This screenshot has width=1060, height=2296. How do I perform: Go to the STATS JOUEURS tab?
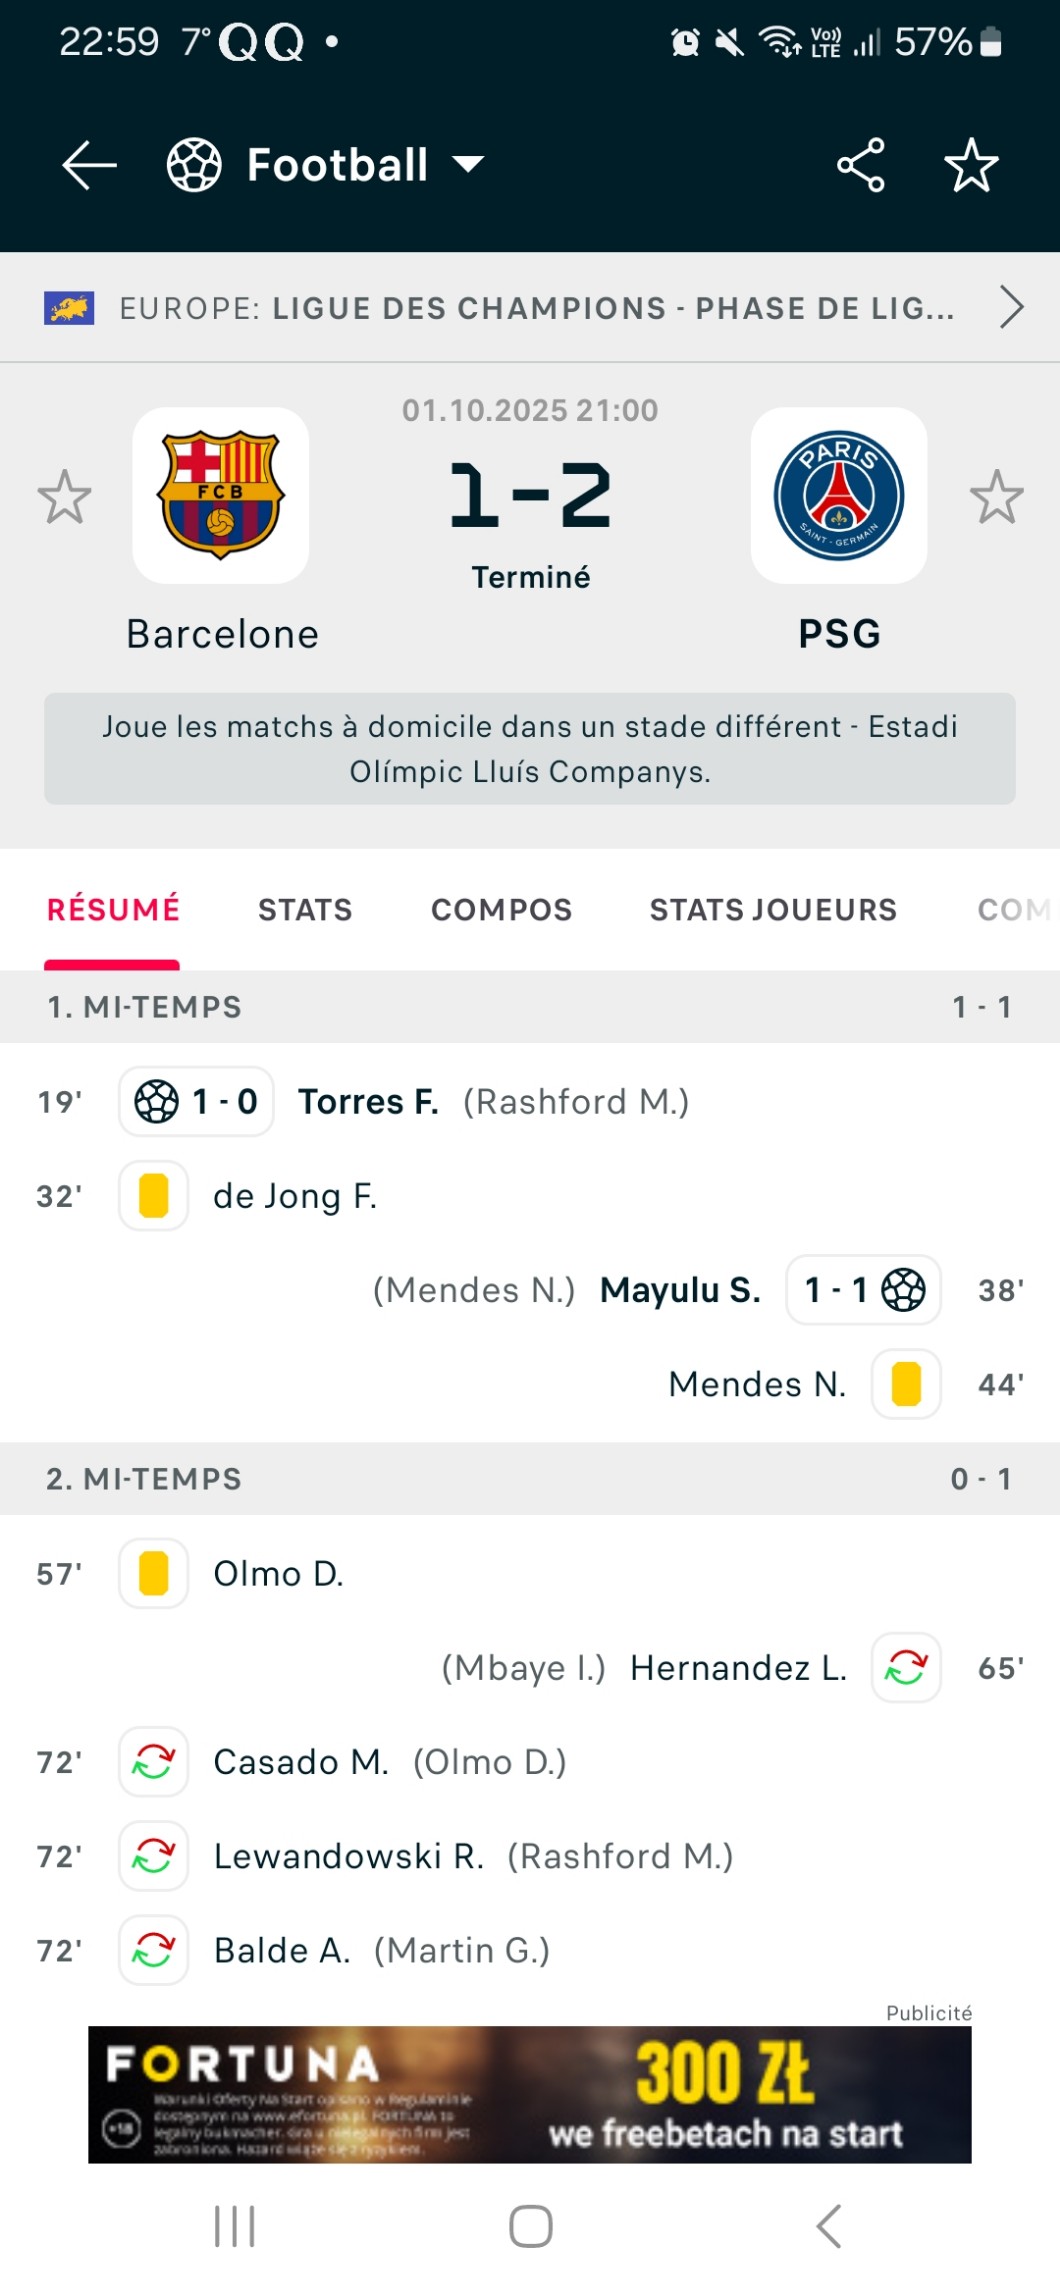[x=773, y=910]
